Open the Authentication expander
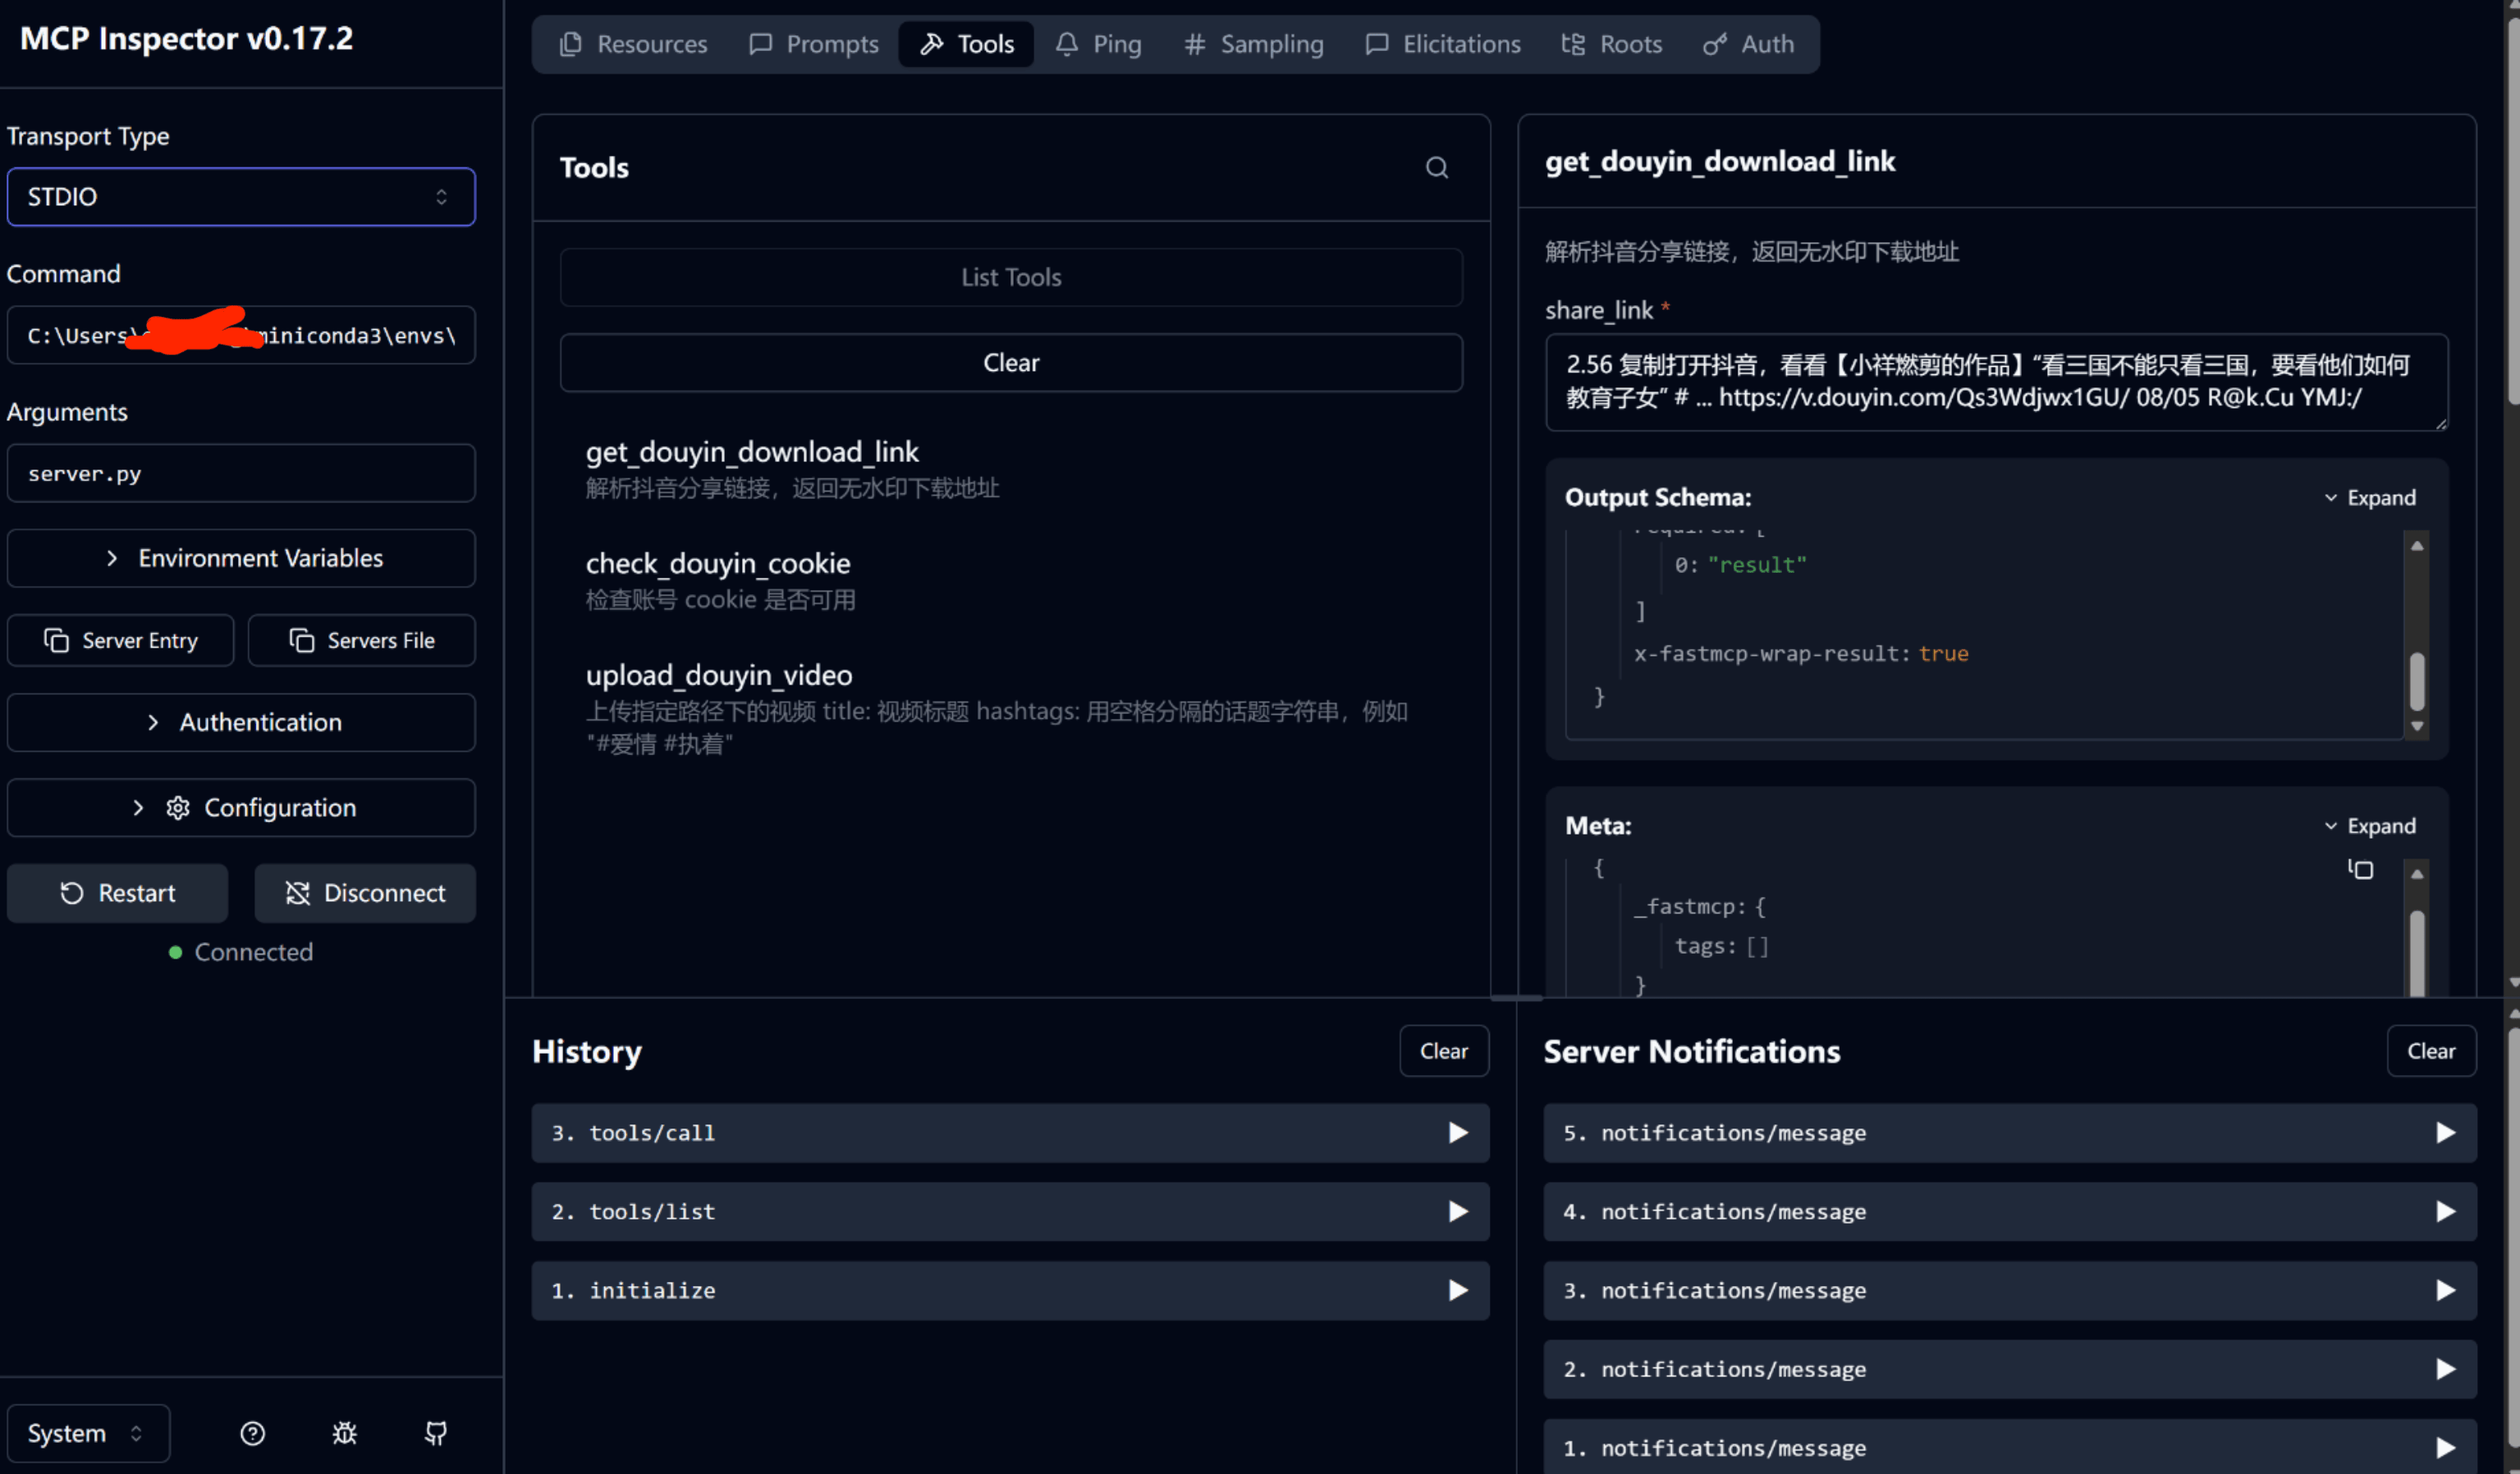2520x1474 pixels. click(x=241, y=722)
